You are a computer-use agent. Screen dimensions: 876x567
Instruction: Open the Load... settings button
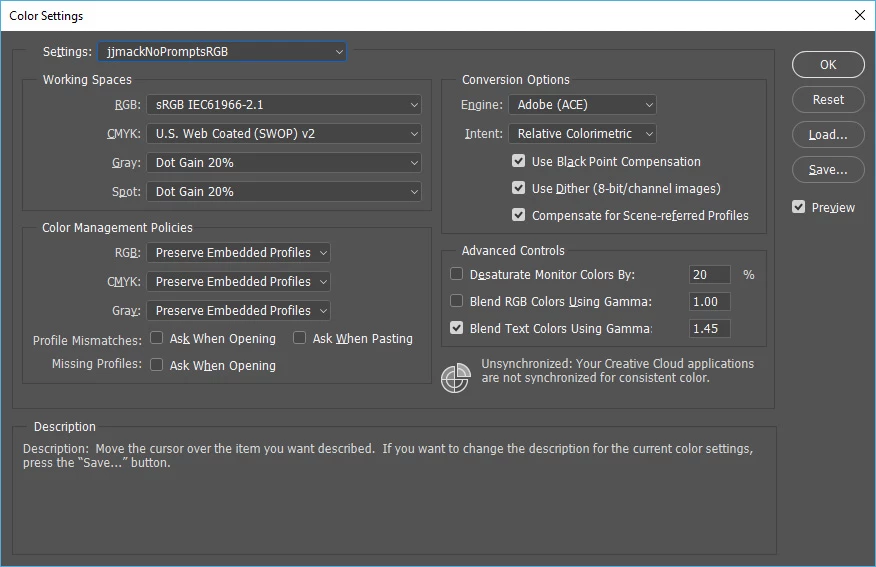828,135
